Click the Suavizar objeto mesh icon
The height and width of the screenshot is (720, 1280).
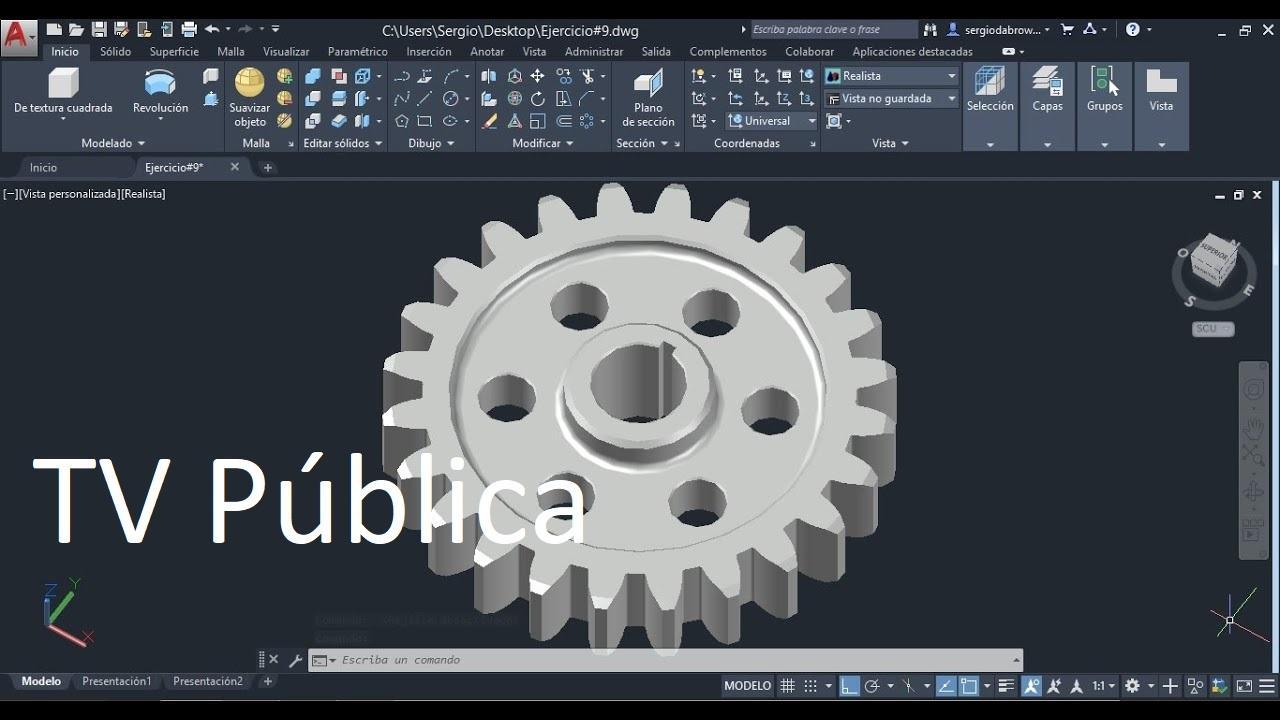pos(250,96)
